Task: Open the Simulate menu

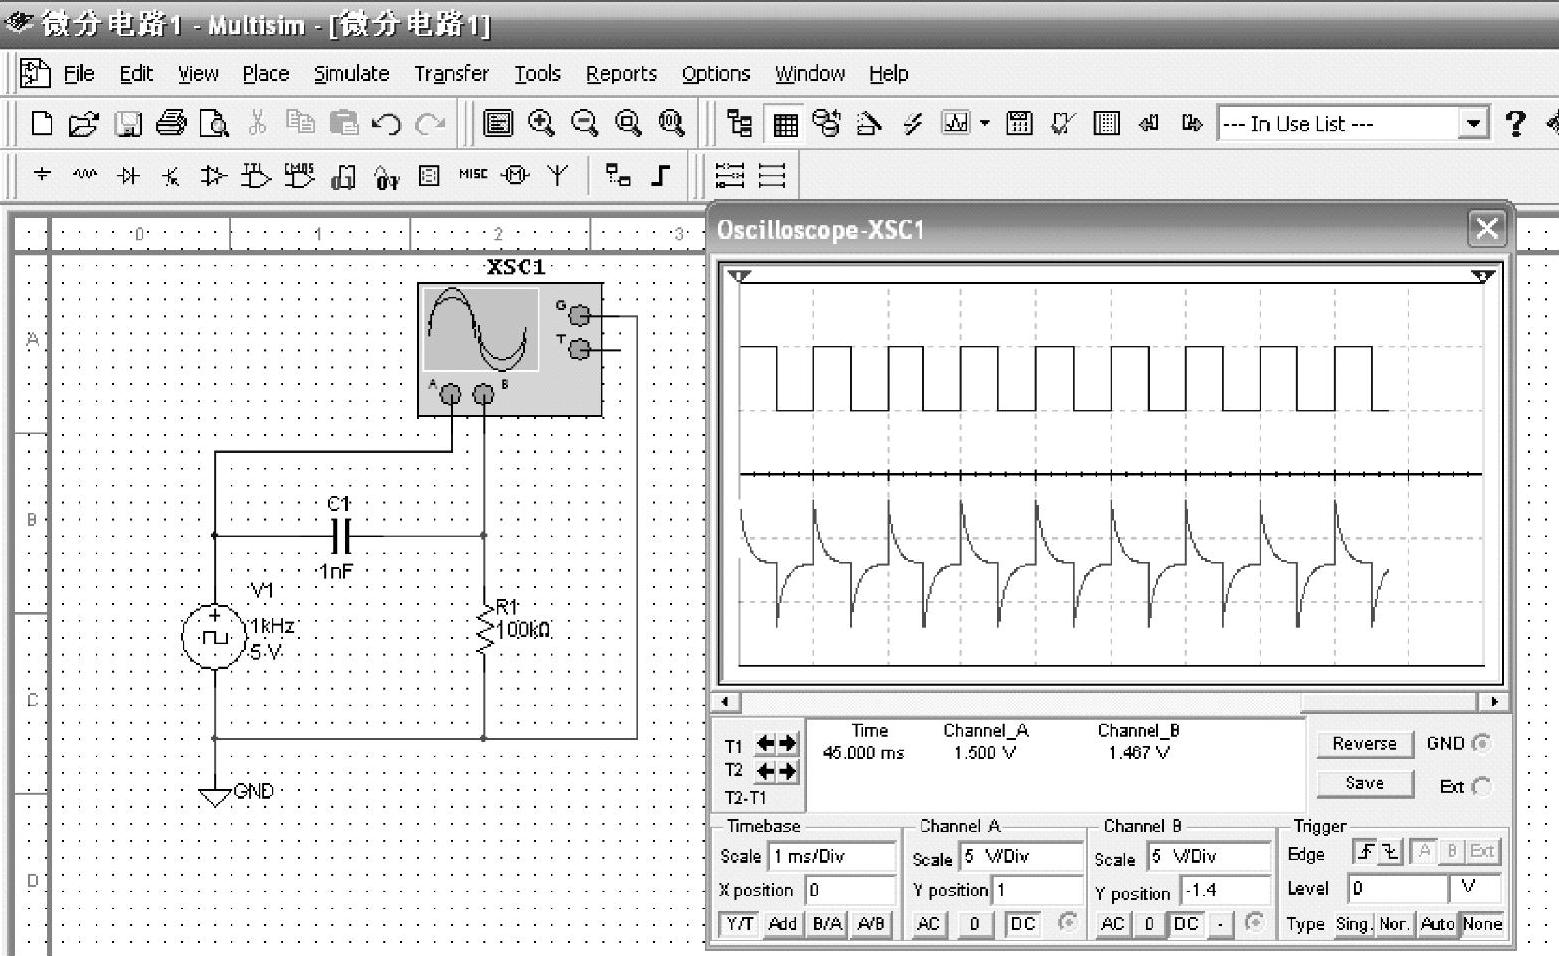Action: 351,74
